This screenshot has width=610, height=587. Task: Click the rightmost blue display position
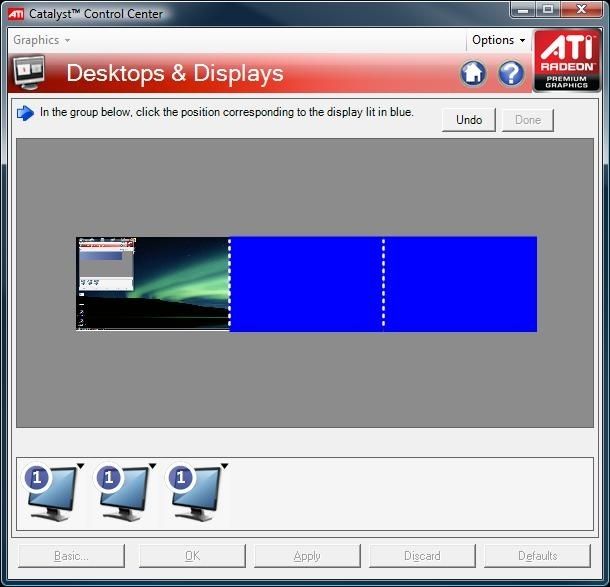click(461, 284)
